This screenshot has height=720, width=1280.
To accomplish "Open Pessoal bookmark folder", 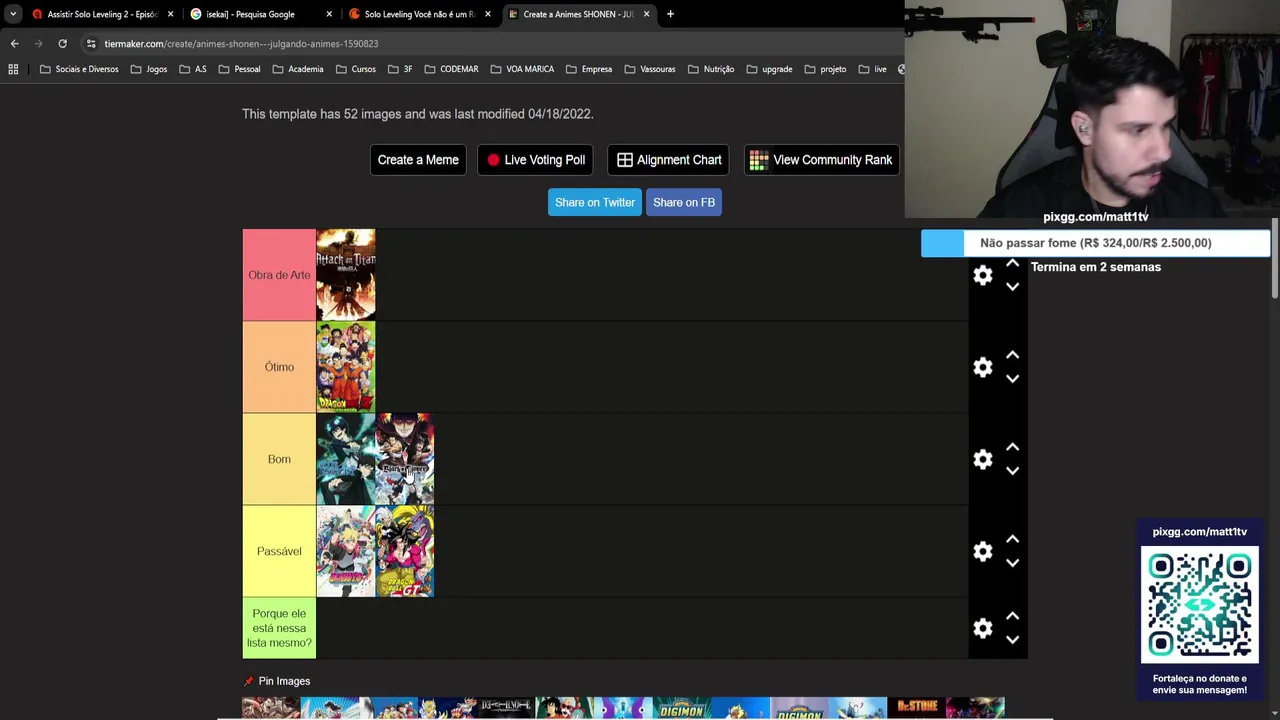I will pyautogui.click(x=238, y=69).
